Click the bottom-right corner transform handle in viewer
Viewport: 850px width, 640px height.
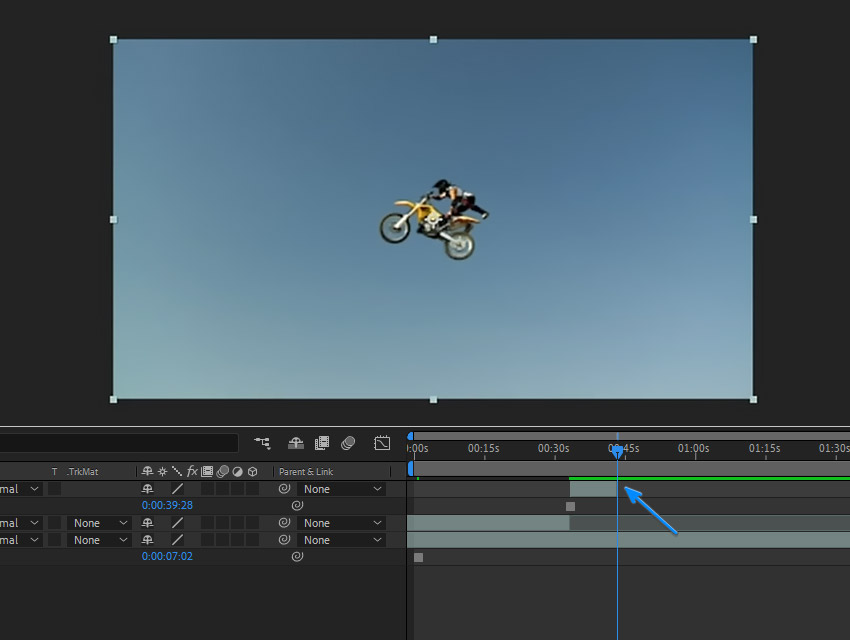[x=753, y=399]
